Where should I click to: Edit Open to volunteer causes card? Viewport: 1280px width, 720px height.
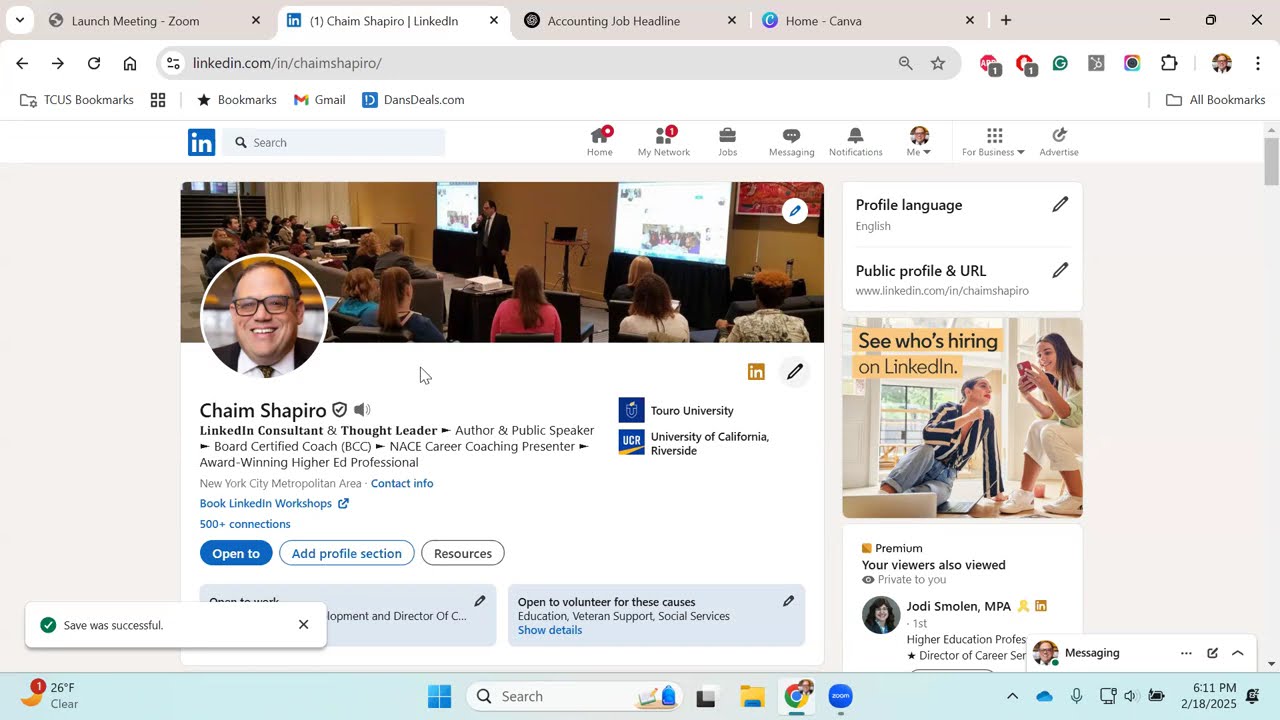point(788,601)
